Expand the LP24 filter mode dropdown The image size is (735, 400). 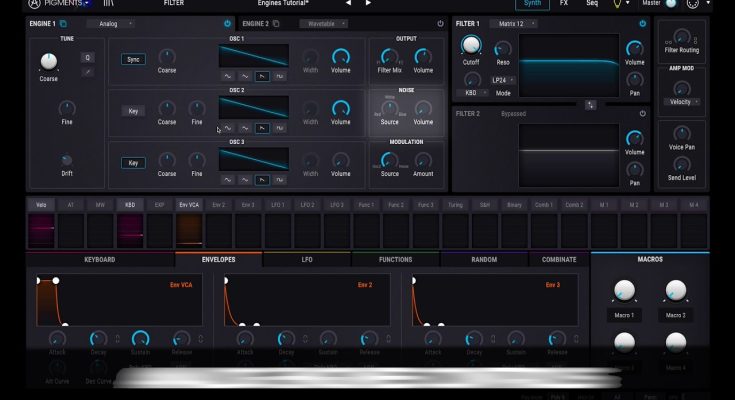point(504,79)
